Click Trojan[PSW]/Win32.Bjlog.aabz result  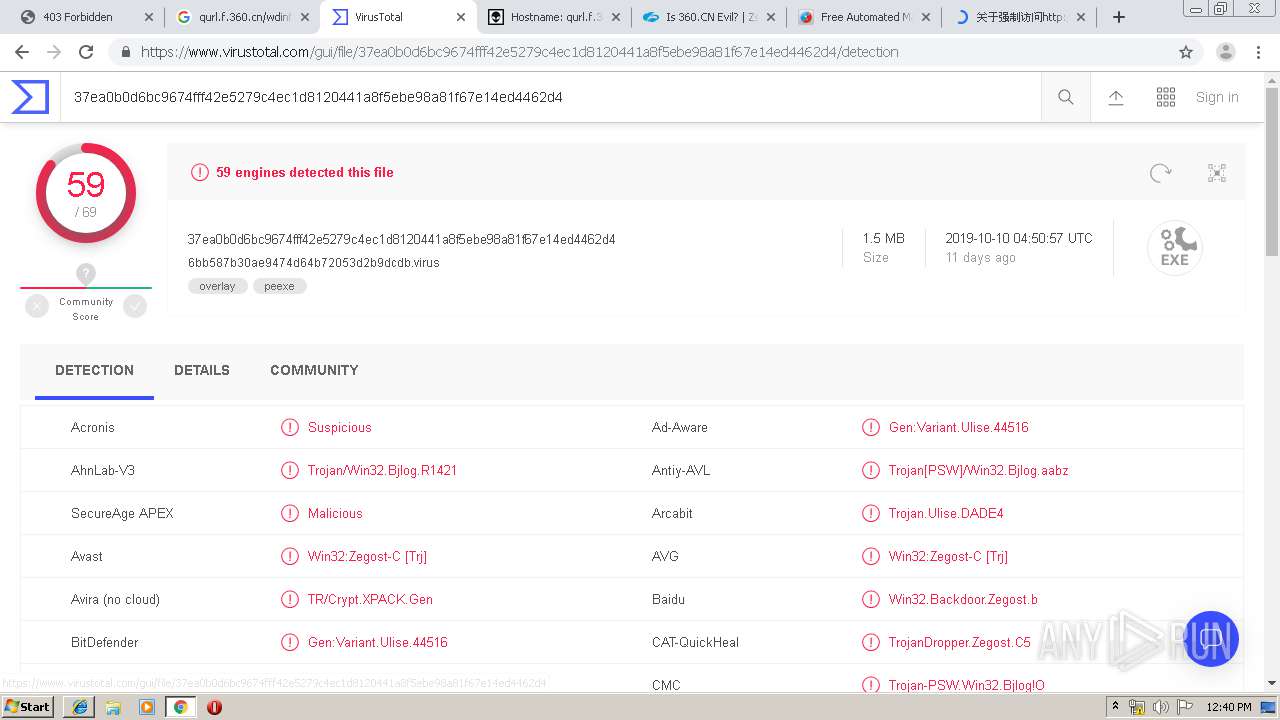click(x=978, y=470)
